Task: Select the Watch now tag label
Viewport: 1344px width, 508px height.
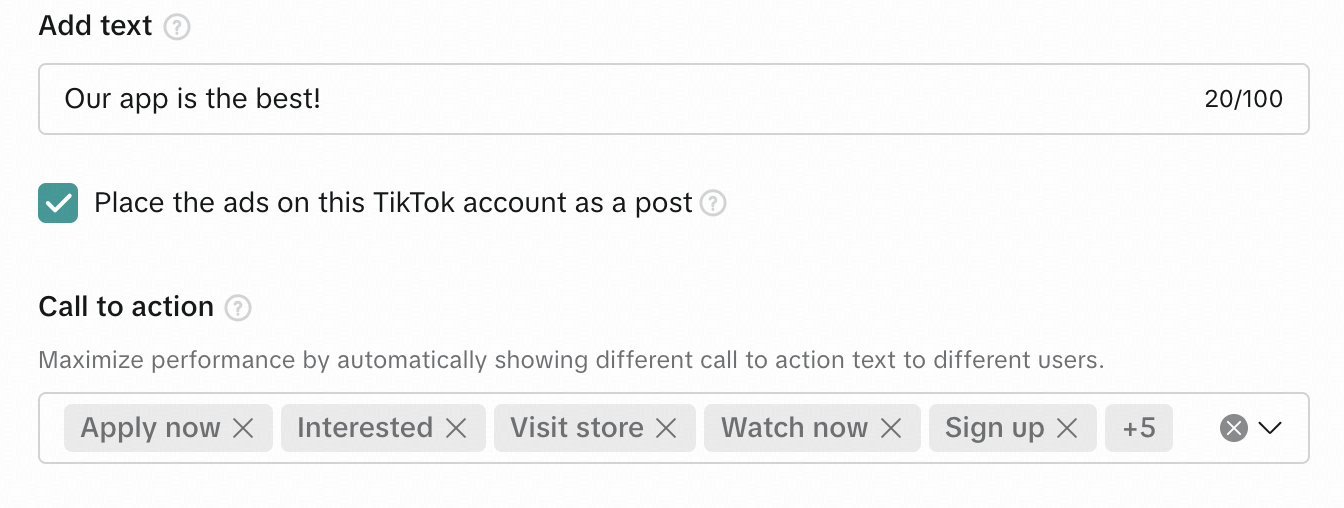Action: click(794, 428)
